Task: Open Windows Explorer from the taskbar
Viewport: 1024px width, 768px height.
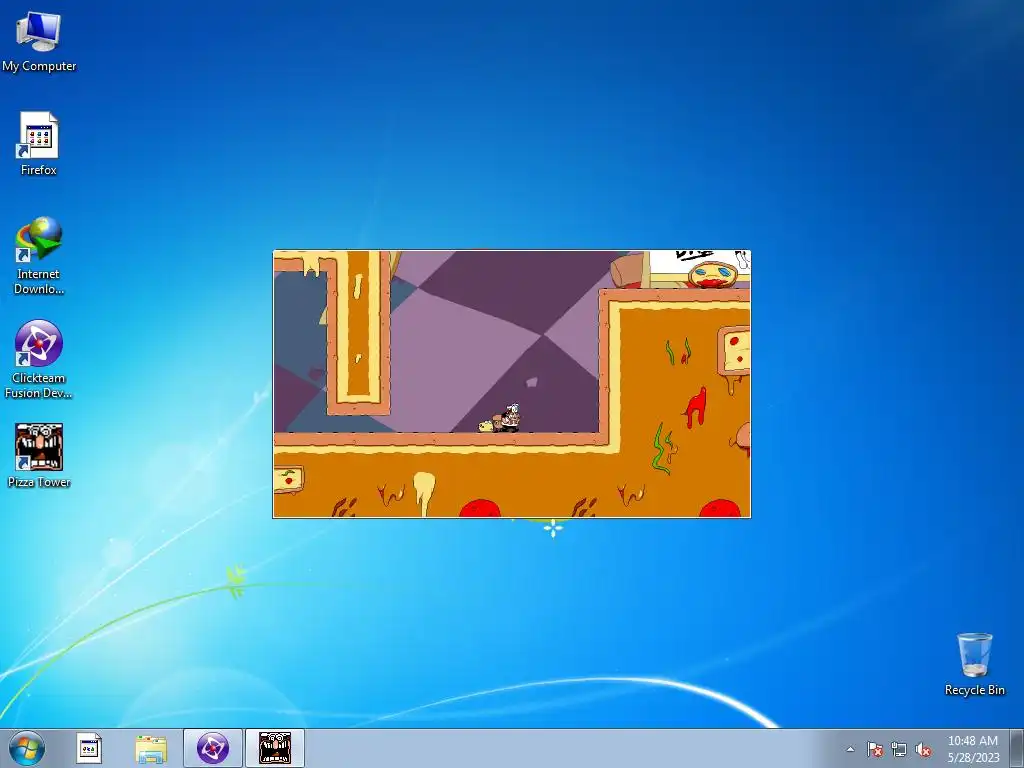Action: pos(151,748)
